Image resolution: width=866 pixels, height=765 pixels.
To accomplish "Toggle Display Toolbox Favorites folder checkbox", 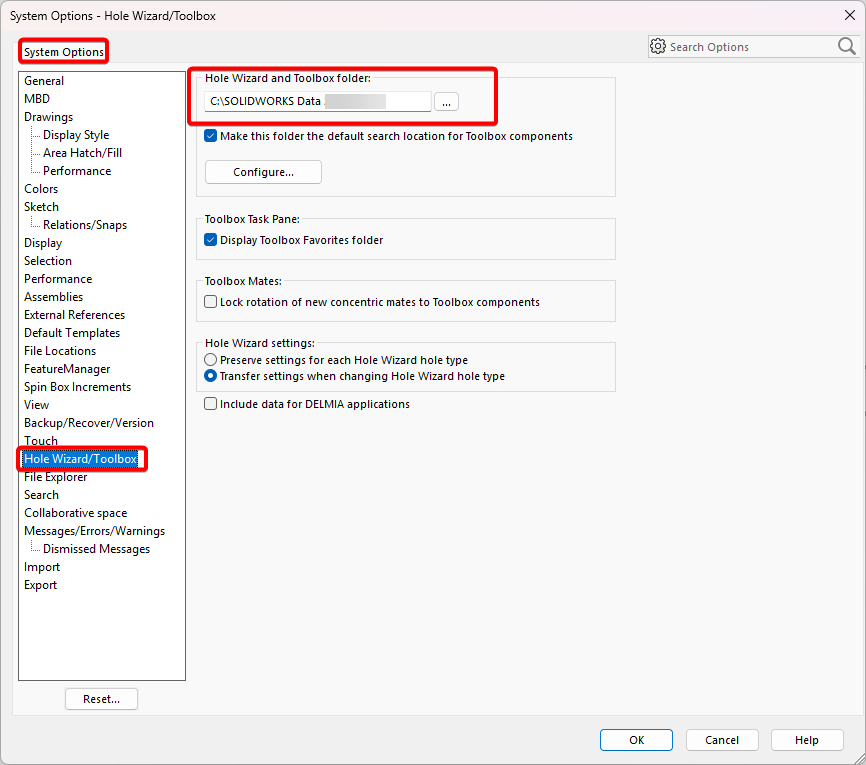I will pyautogui.click(x=210, y=240).
